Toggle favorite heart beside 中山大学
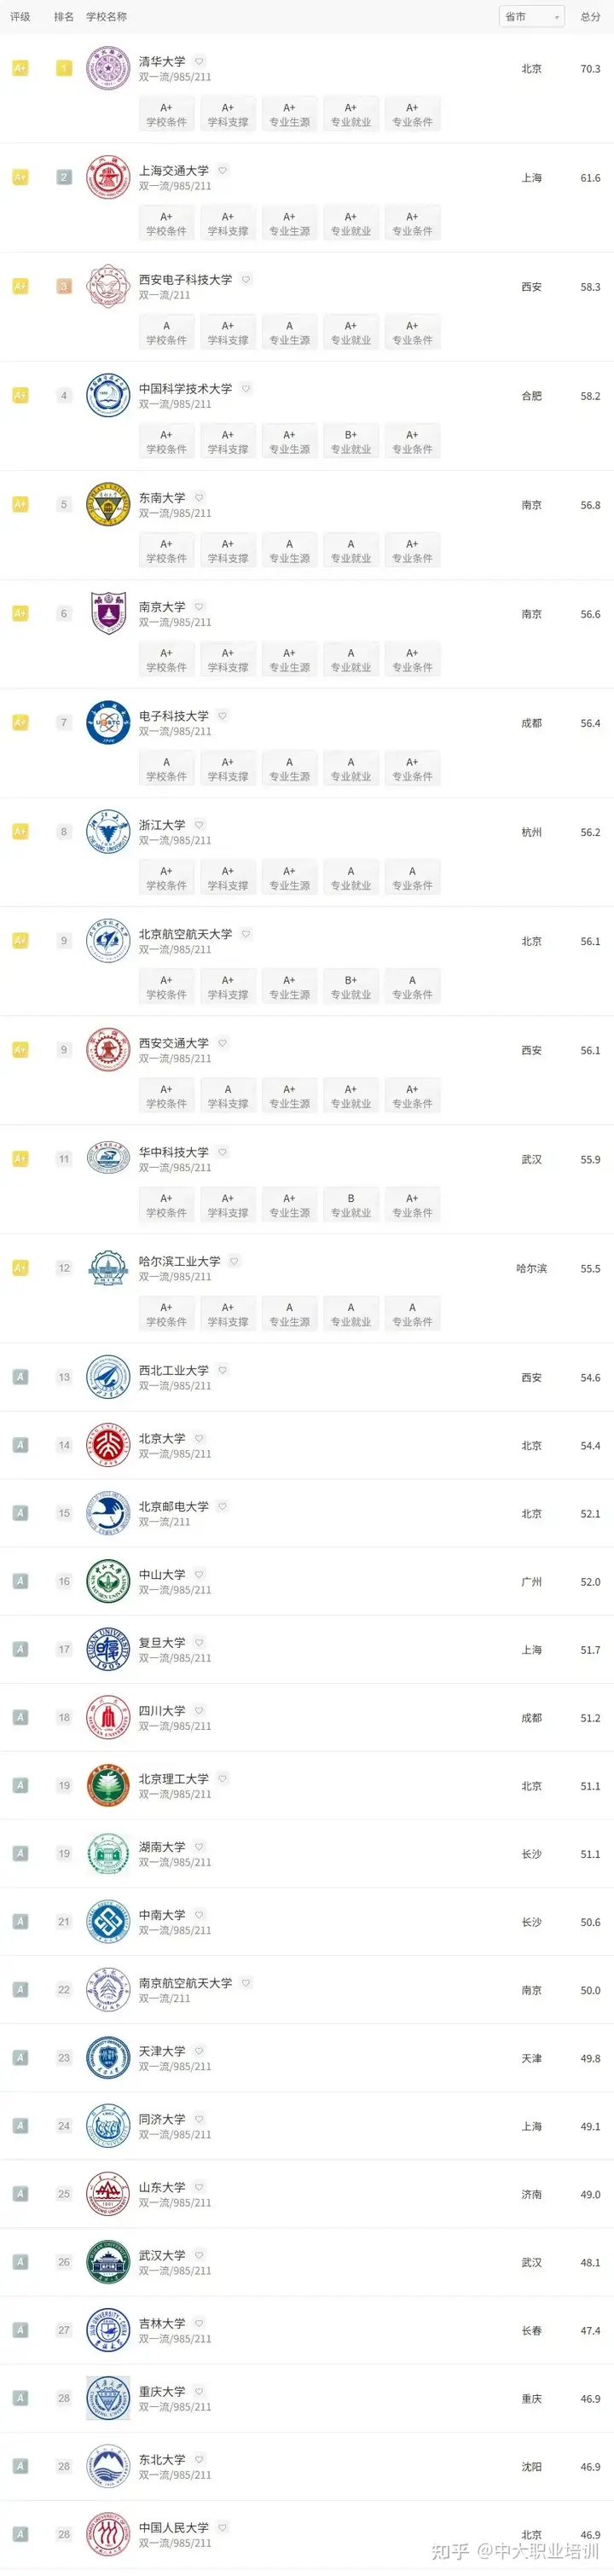This screenshot has height=2576, width=614. point(199,1573)
